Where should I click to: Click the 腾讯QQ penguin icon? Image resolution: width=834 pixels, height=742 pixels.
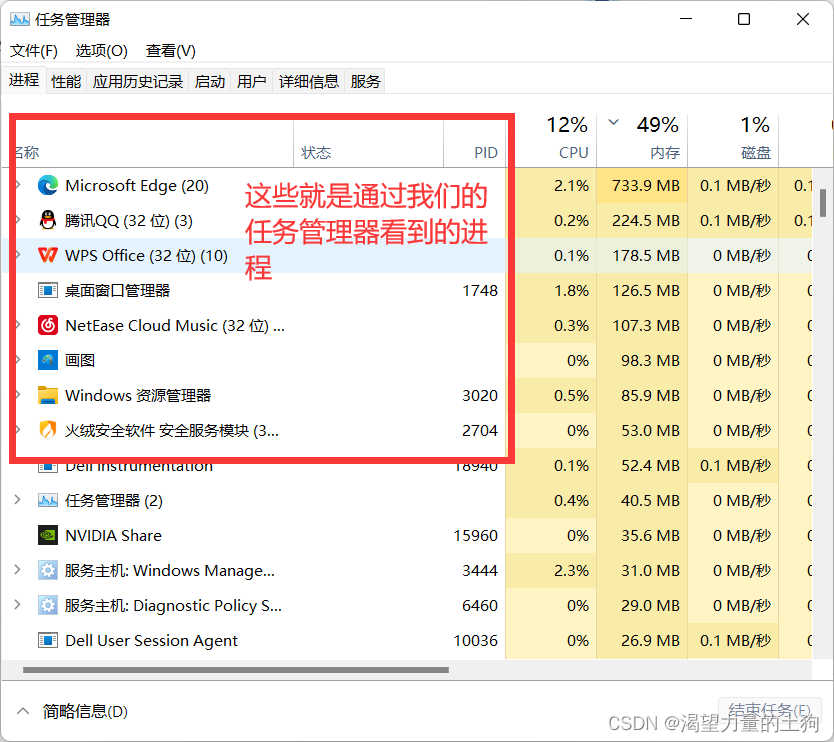pos(47,220)
